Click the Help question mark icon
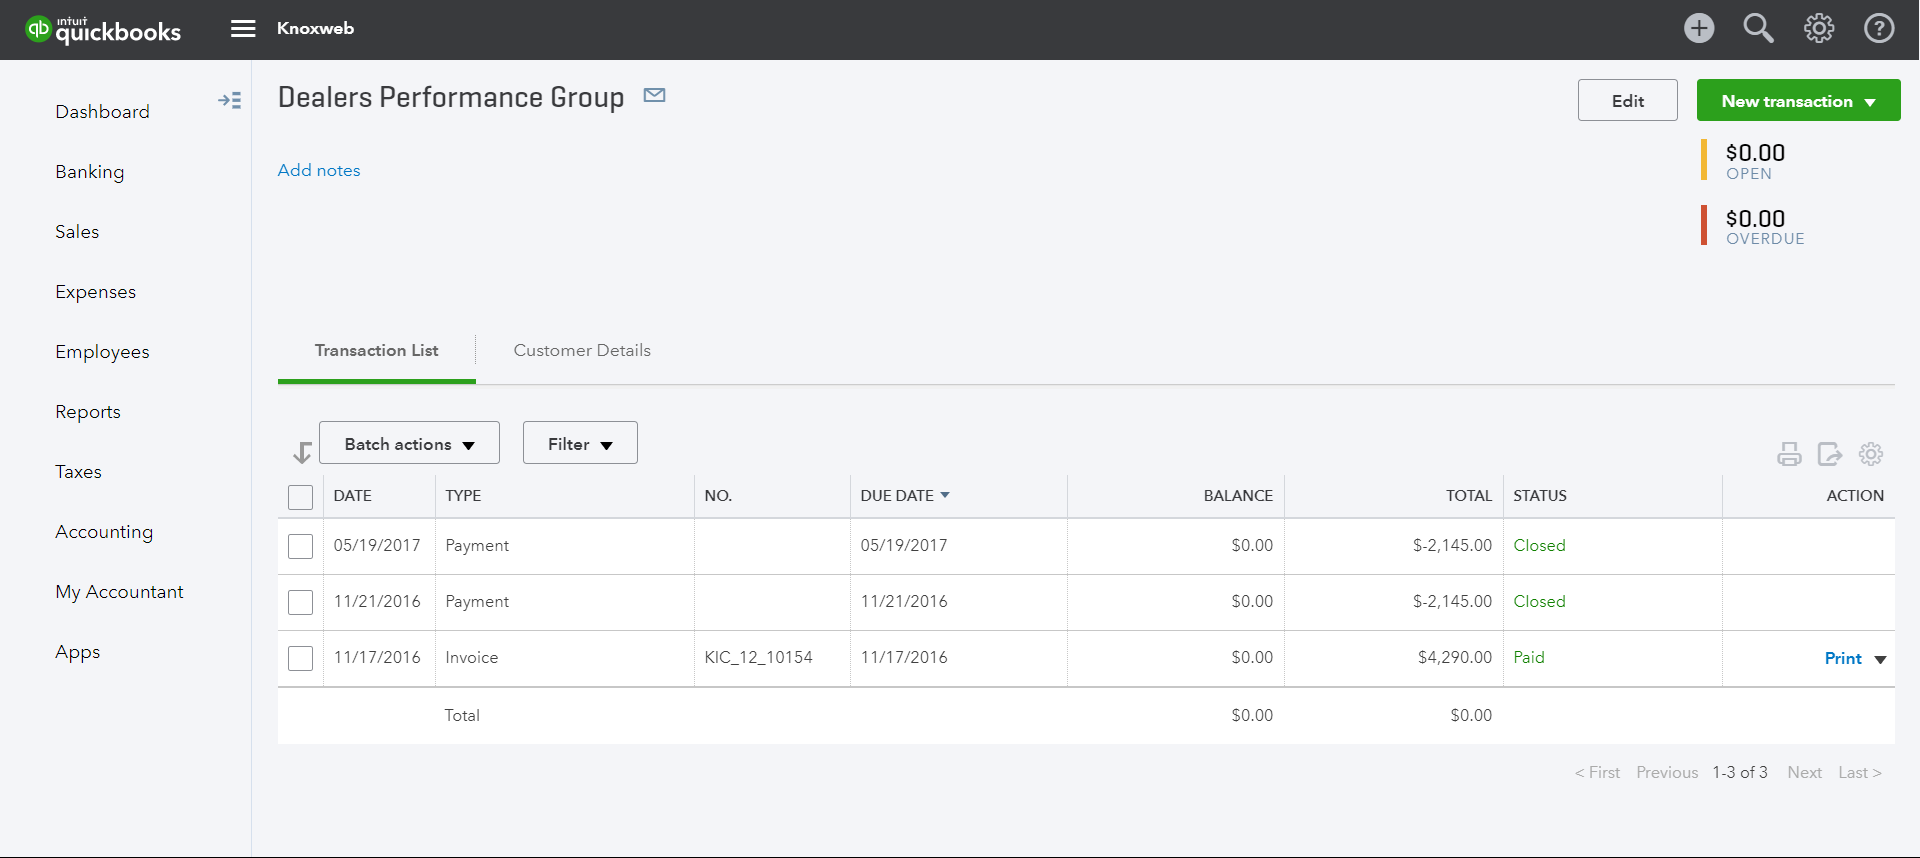1920x858 pixels. click(x=1879, y=28)
